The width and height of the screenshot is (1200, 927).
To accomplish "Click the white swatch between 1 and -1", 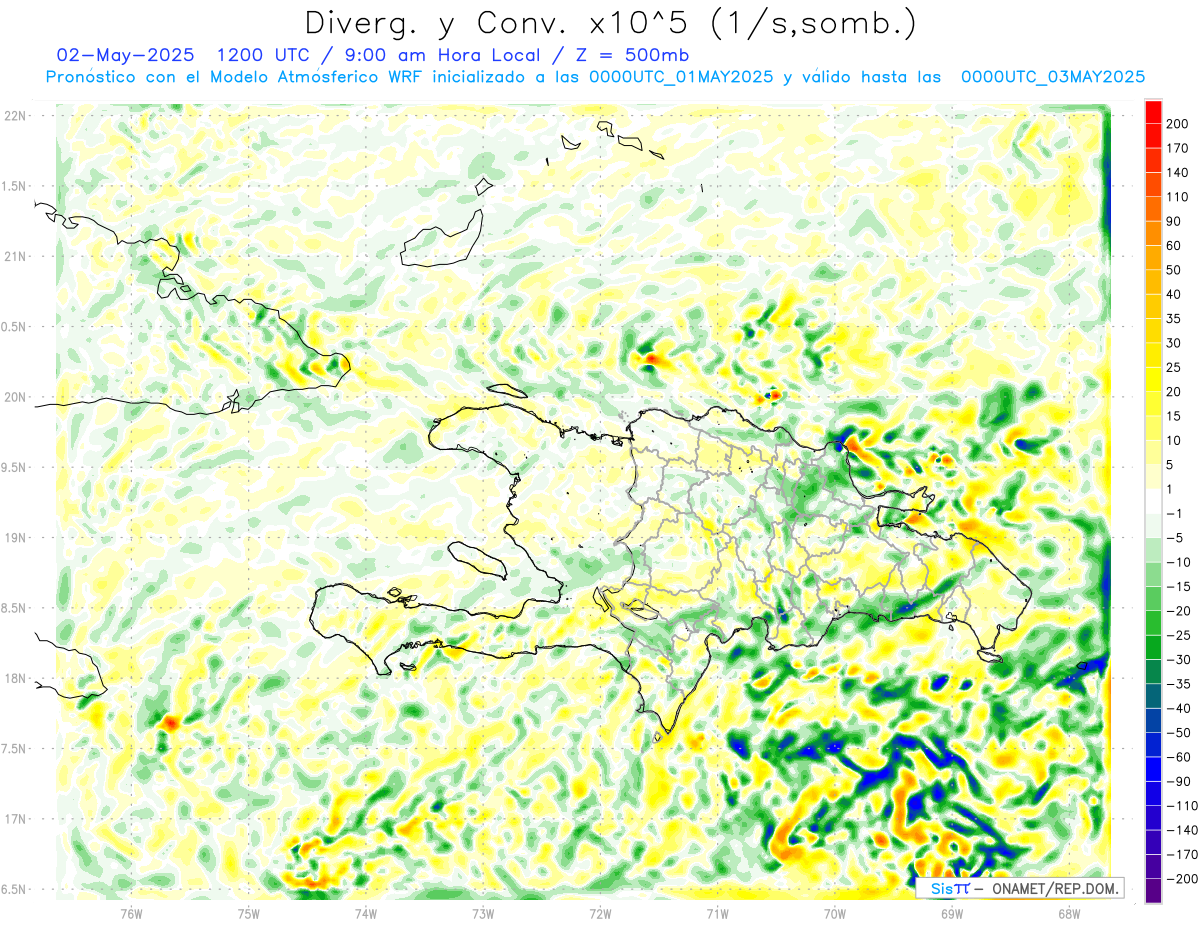I will click(1153, 502).
